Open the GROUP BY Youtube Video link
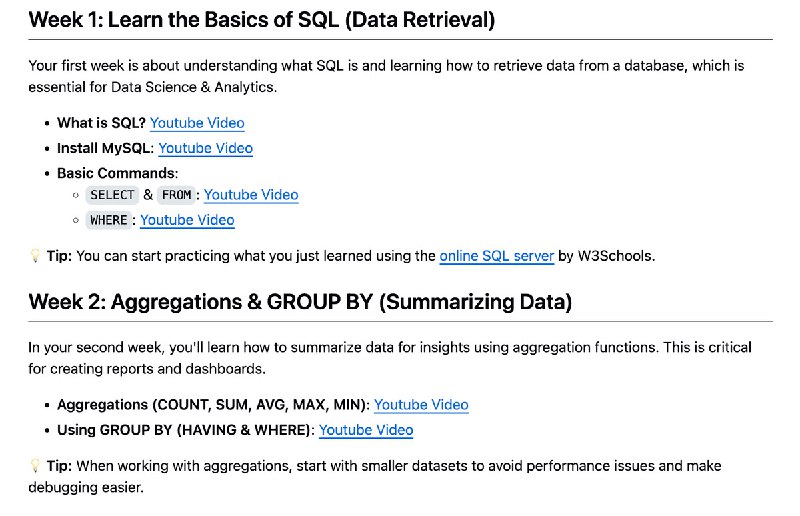Viewport: 800px width, 516px height. (x=366, y=430)
